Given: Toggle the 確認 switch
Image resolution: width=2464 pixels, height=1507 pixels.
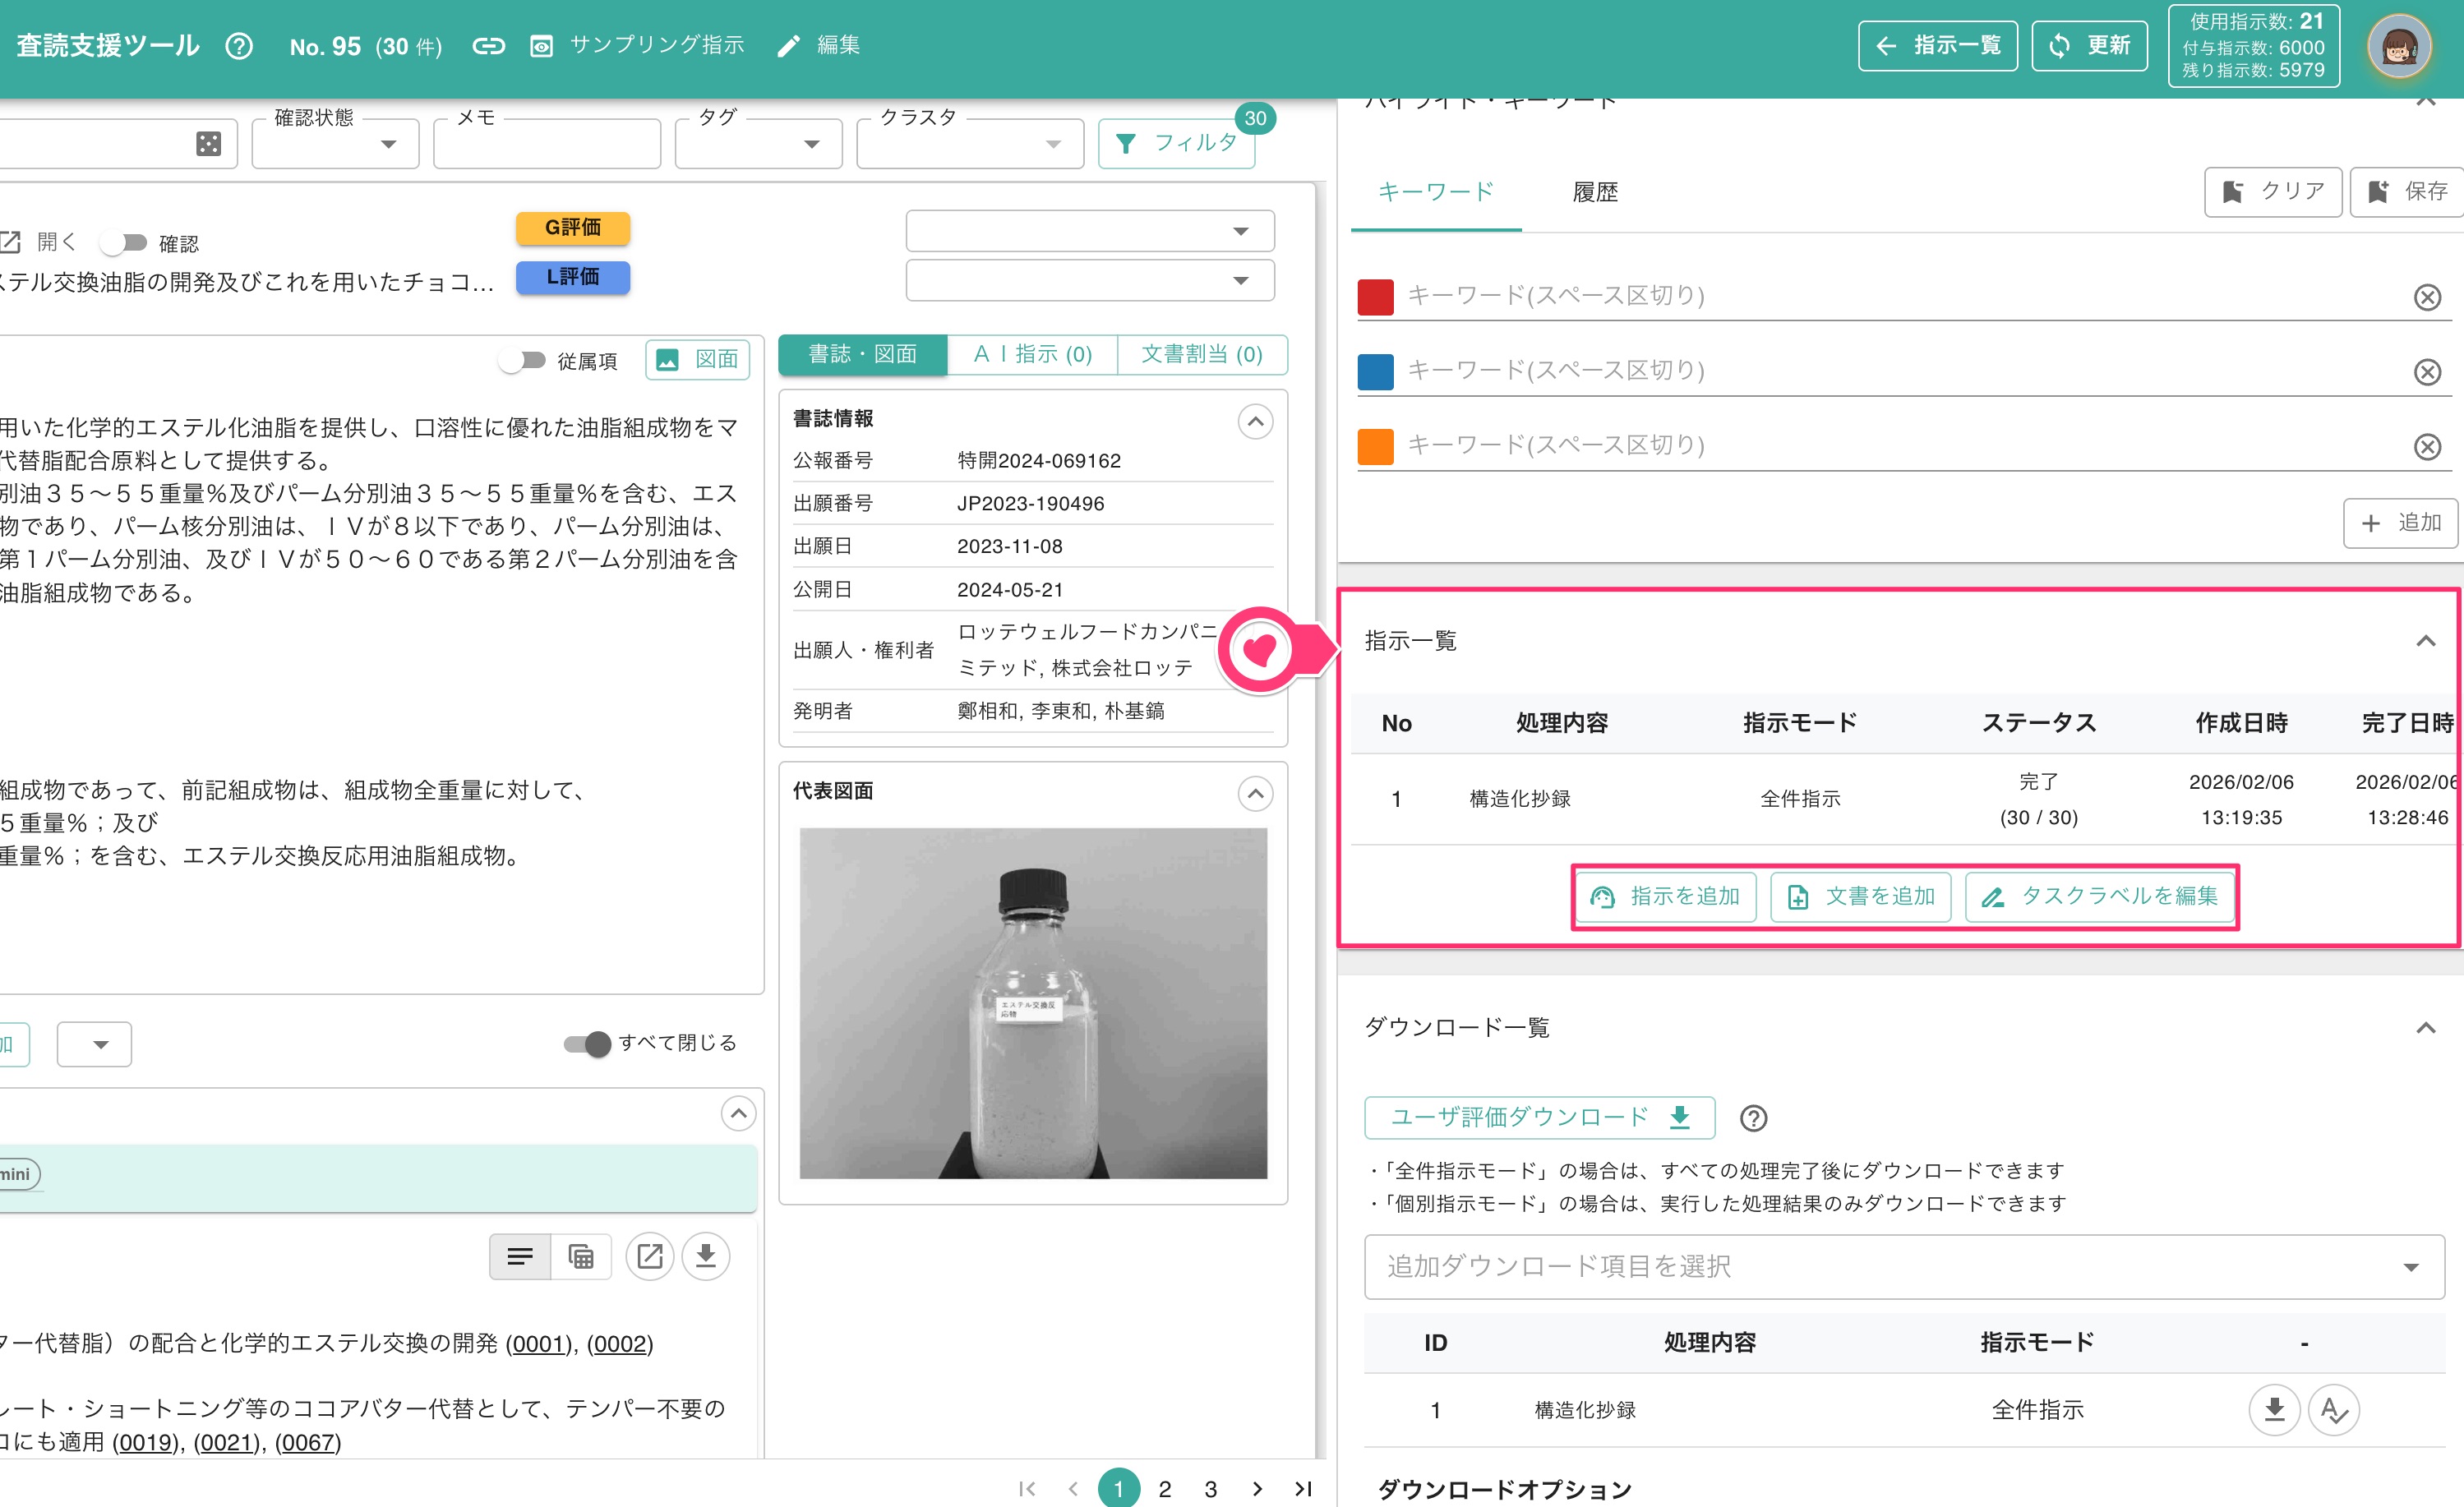Looking at the screenshot, I should click(123, 243).
